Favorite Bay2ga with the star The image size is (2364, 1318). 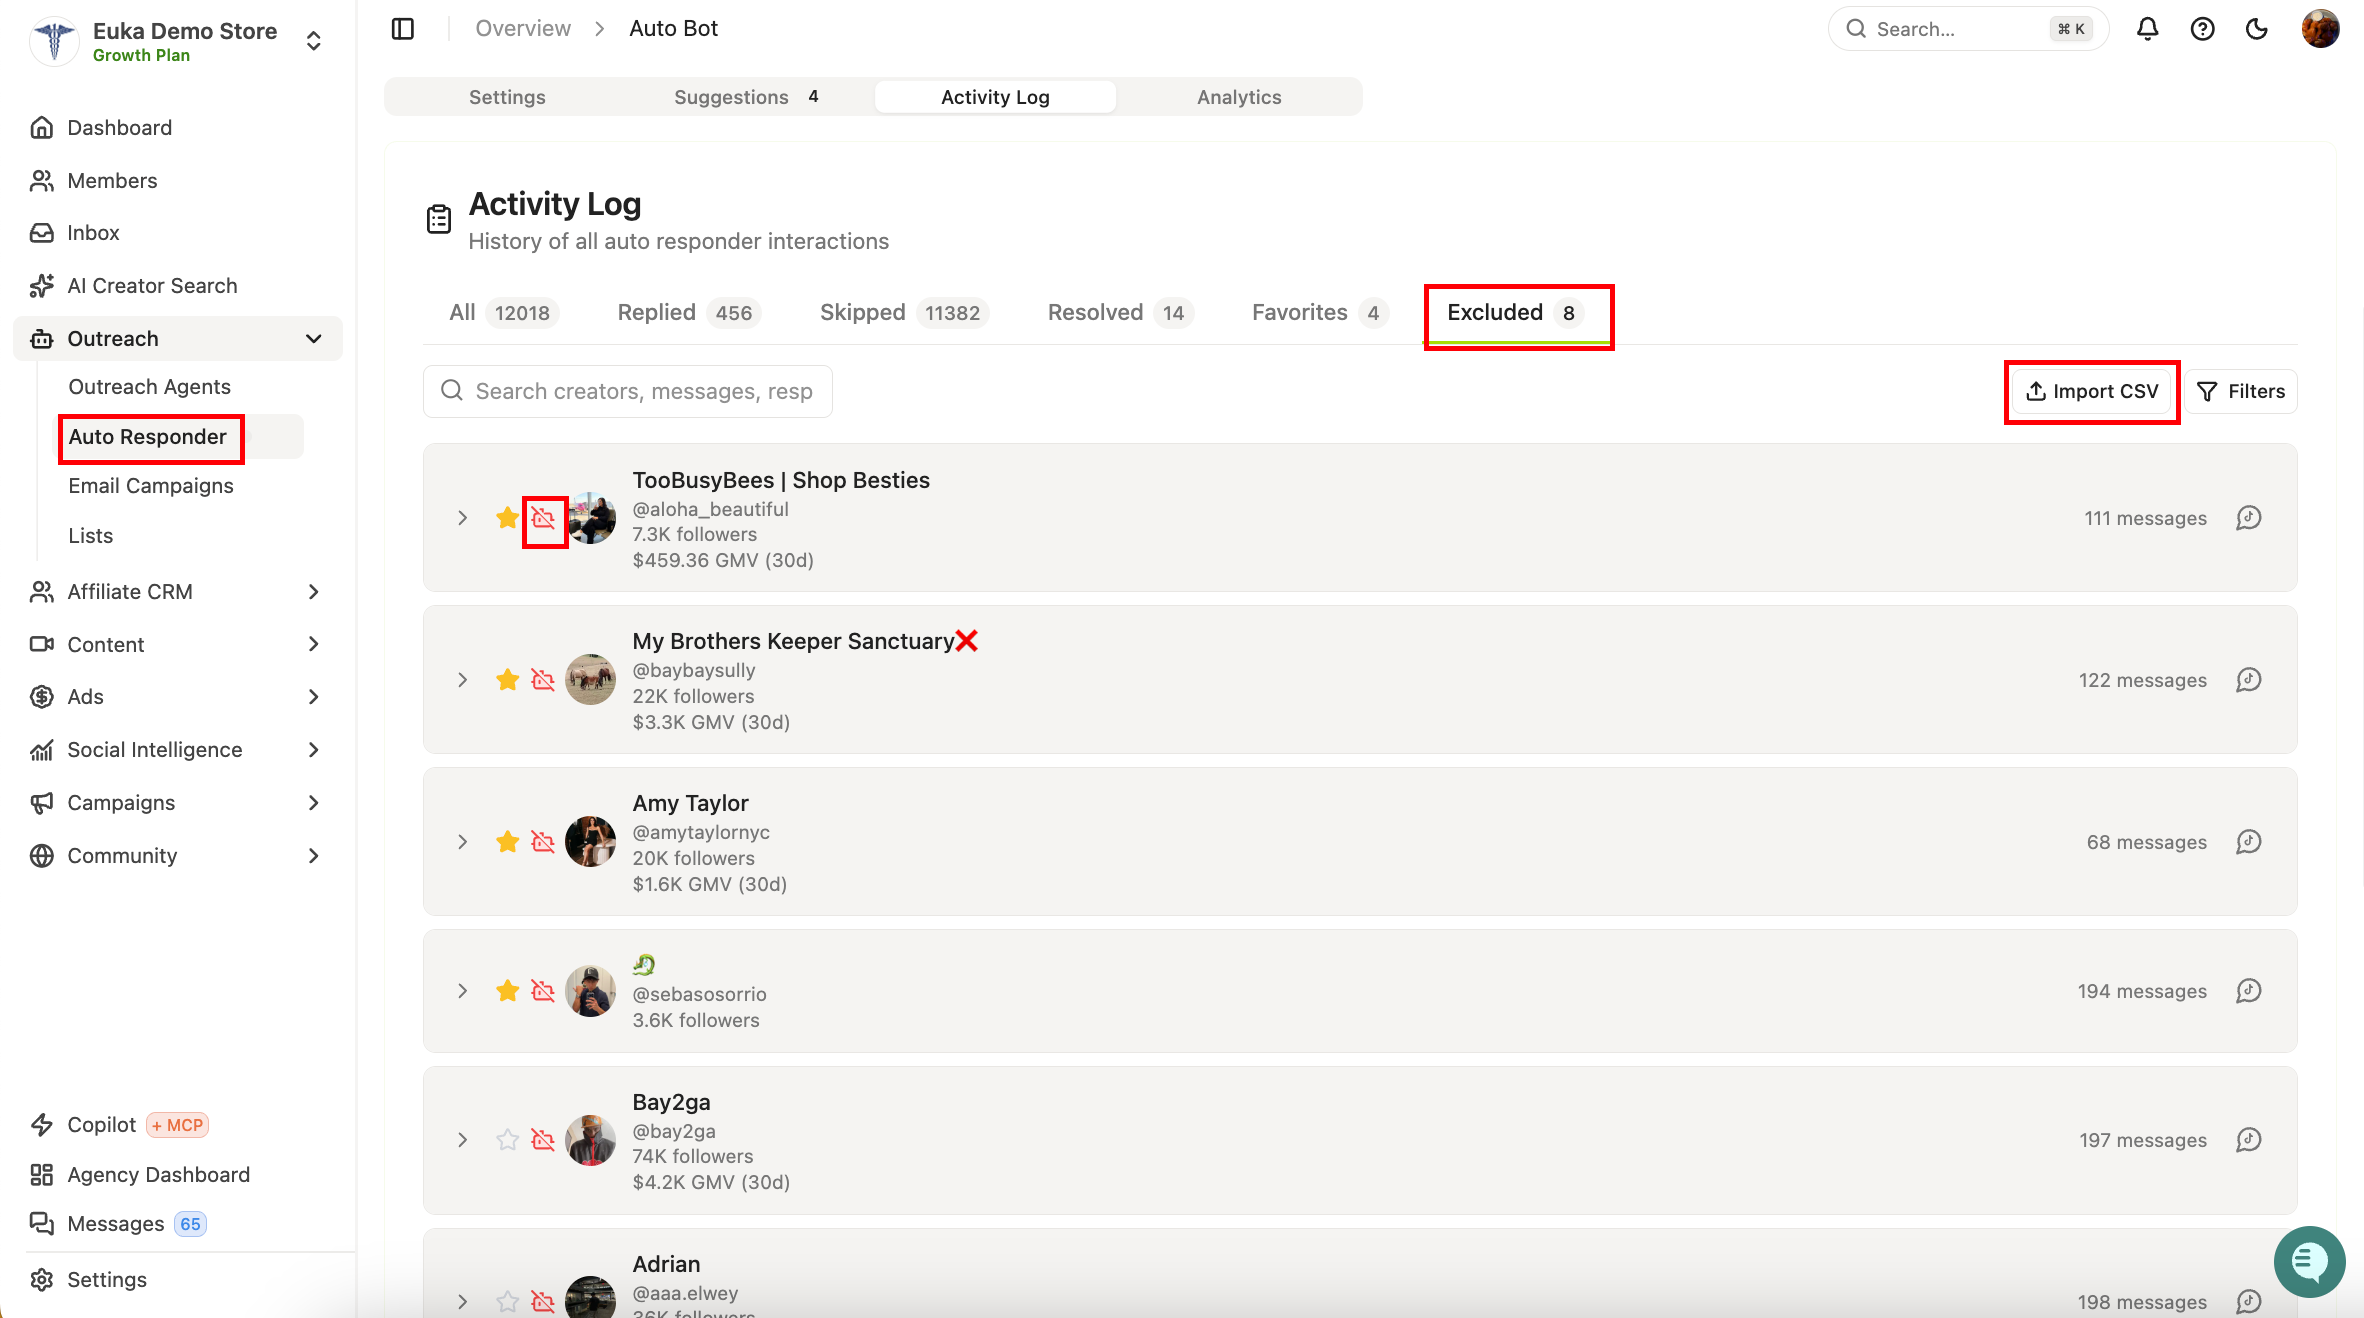click(x=508, y=1140)
